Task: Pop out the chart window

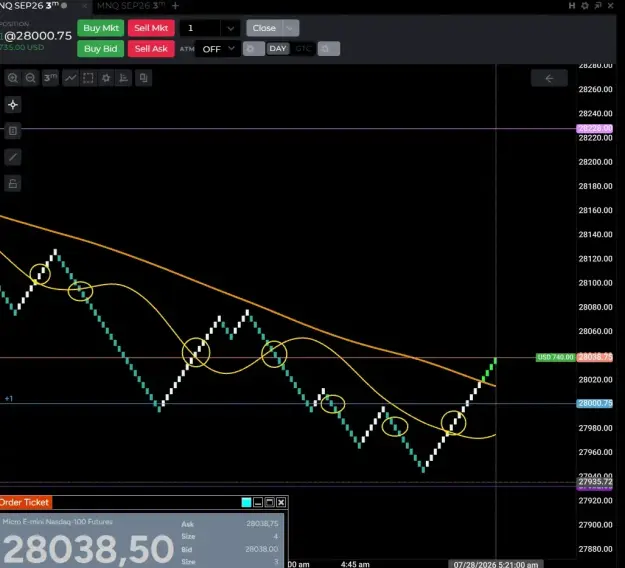Action: [x=598, y=6]
